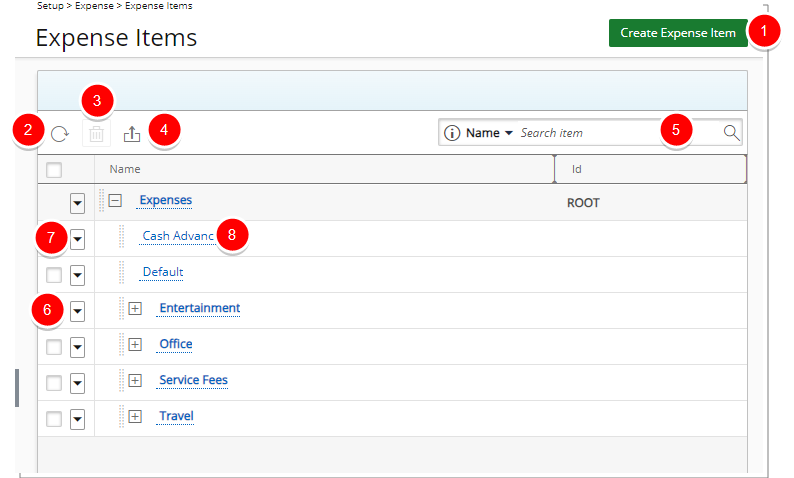This screenshot has height=478, width=794.
Task: Open the Cash Advance expense item
Action: [178, 236]
